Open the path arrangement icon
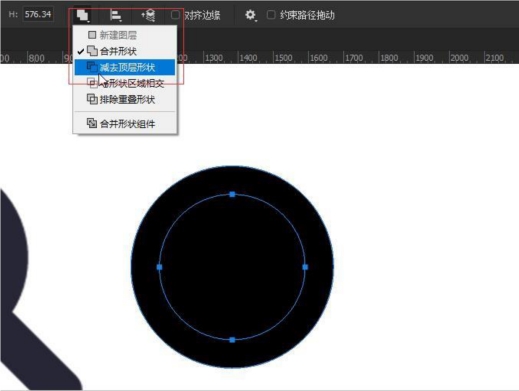 [148, 15]
